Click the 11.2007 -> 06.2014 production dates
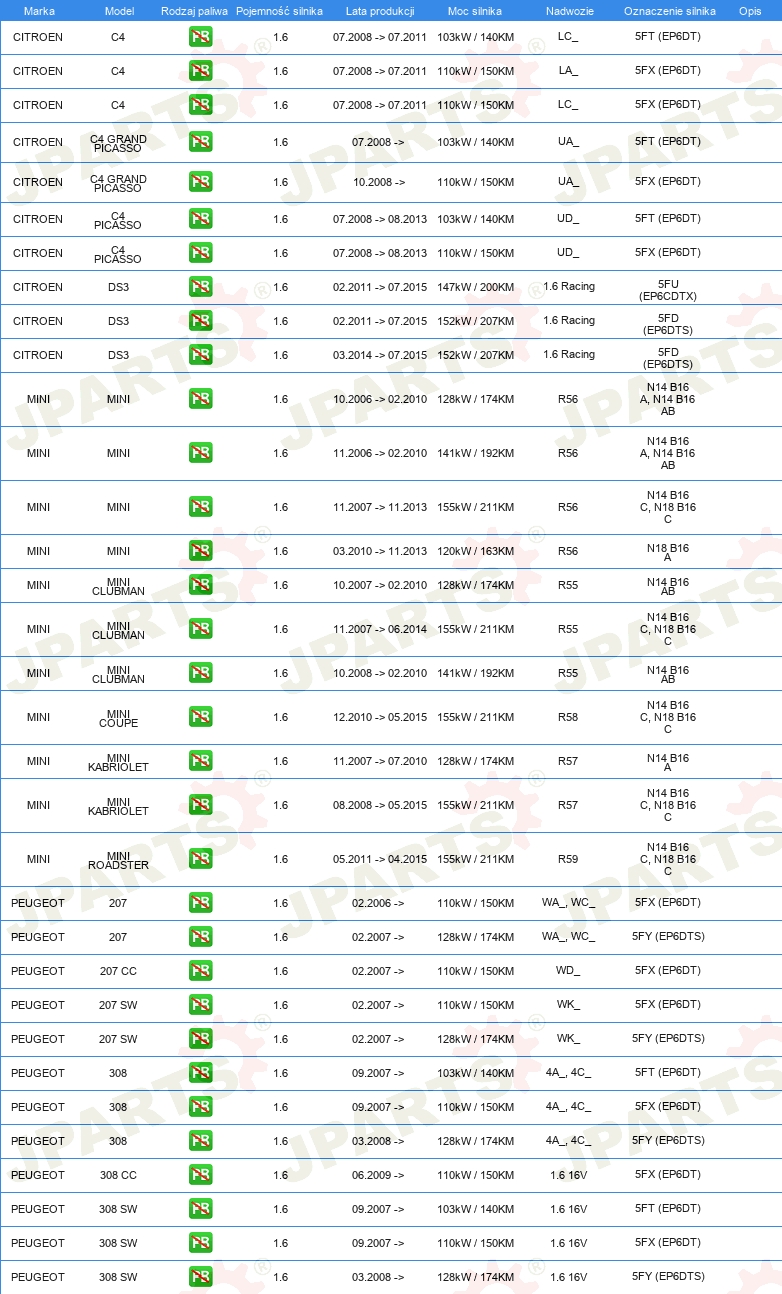This screenshot has width=782, height=1294. pos(380,629)
